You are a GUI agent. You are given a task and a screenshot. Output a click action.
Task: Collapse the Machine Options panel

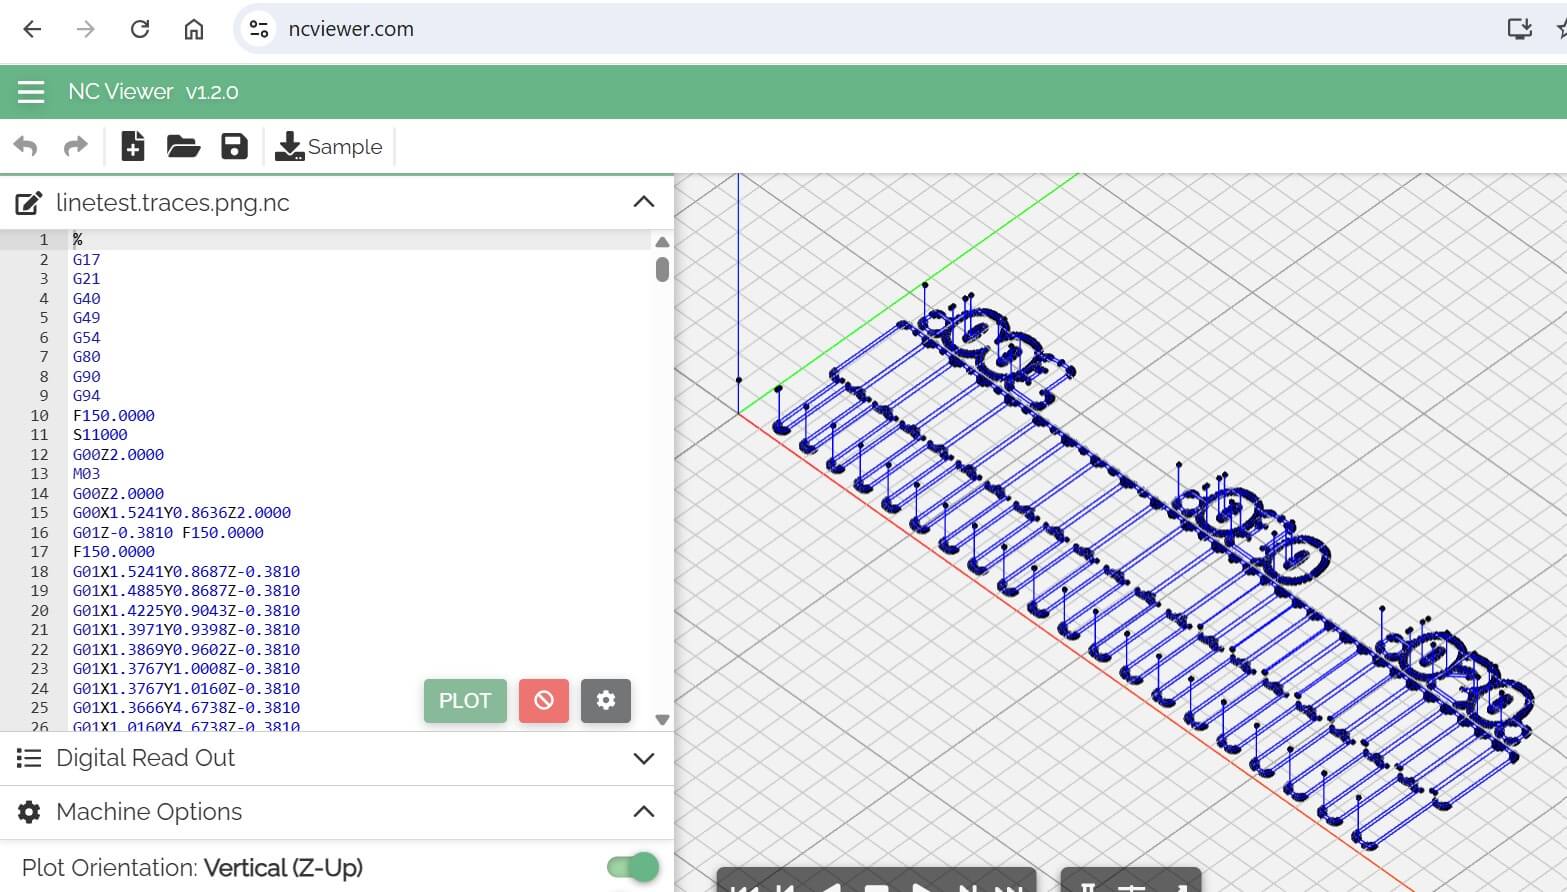pyautogui.click(x=644, y=812)
